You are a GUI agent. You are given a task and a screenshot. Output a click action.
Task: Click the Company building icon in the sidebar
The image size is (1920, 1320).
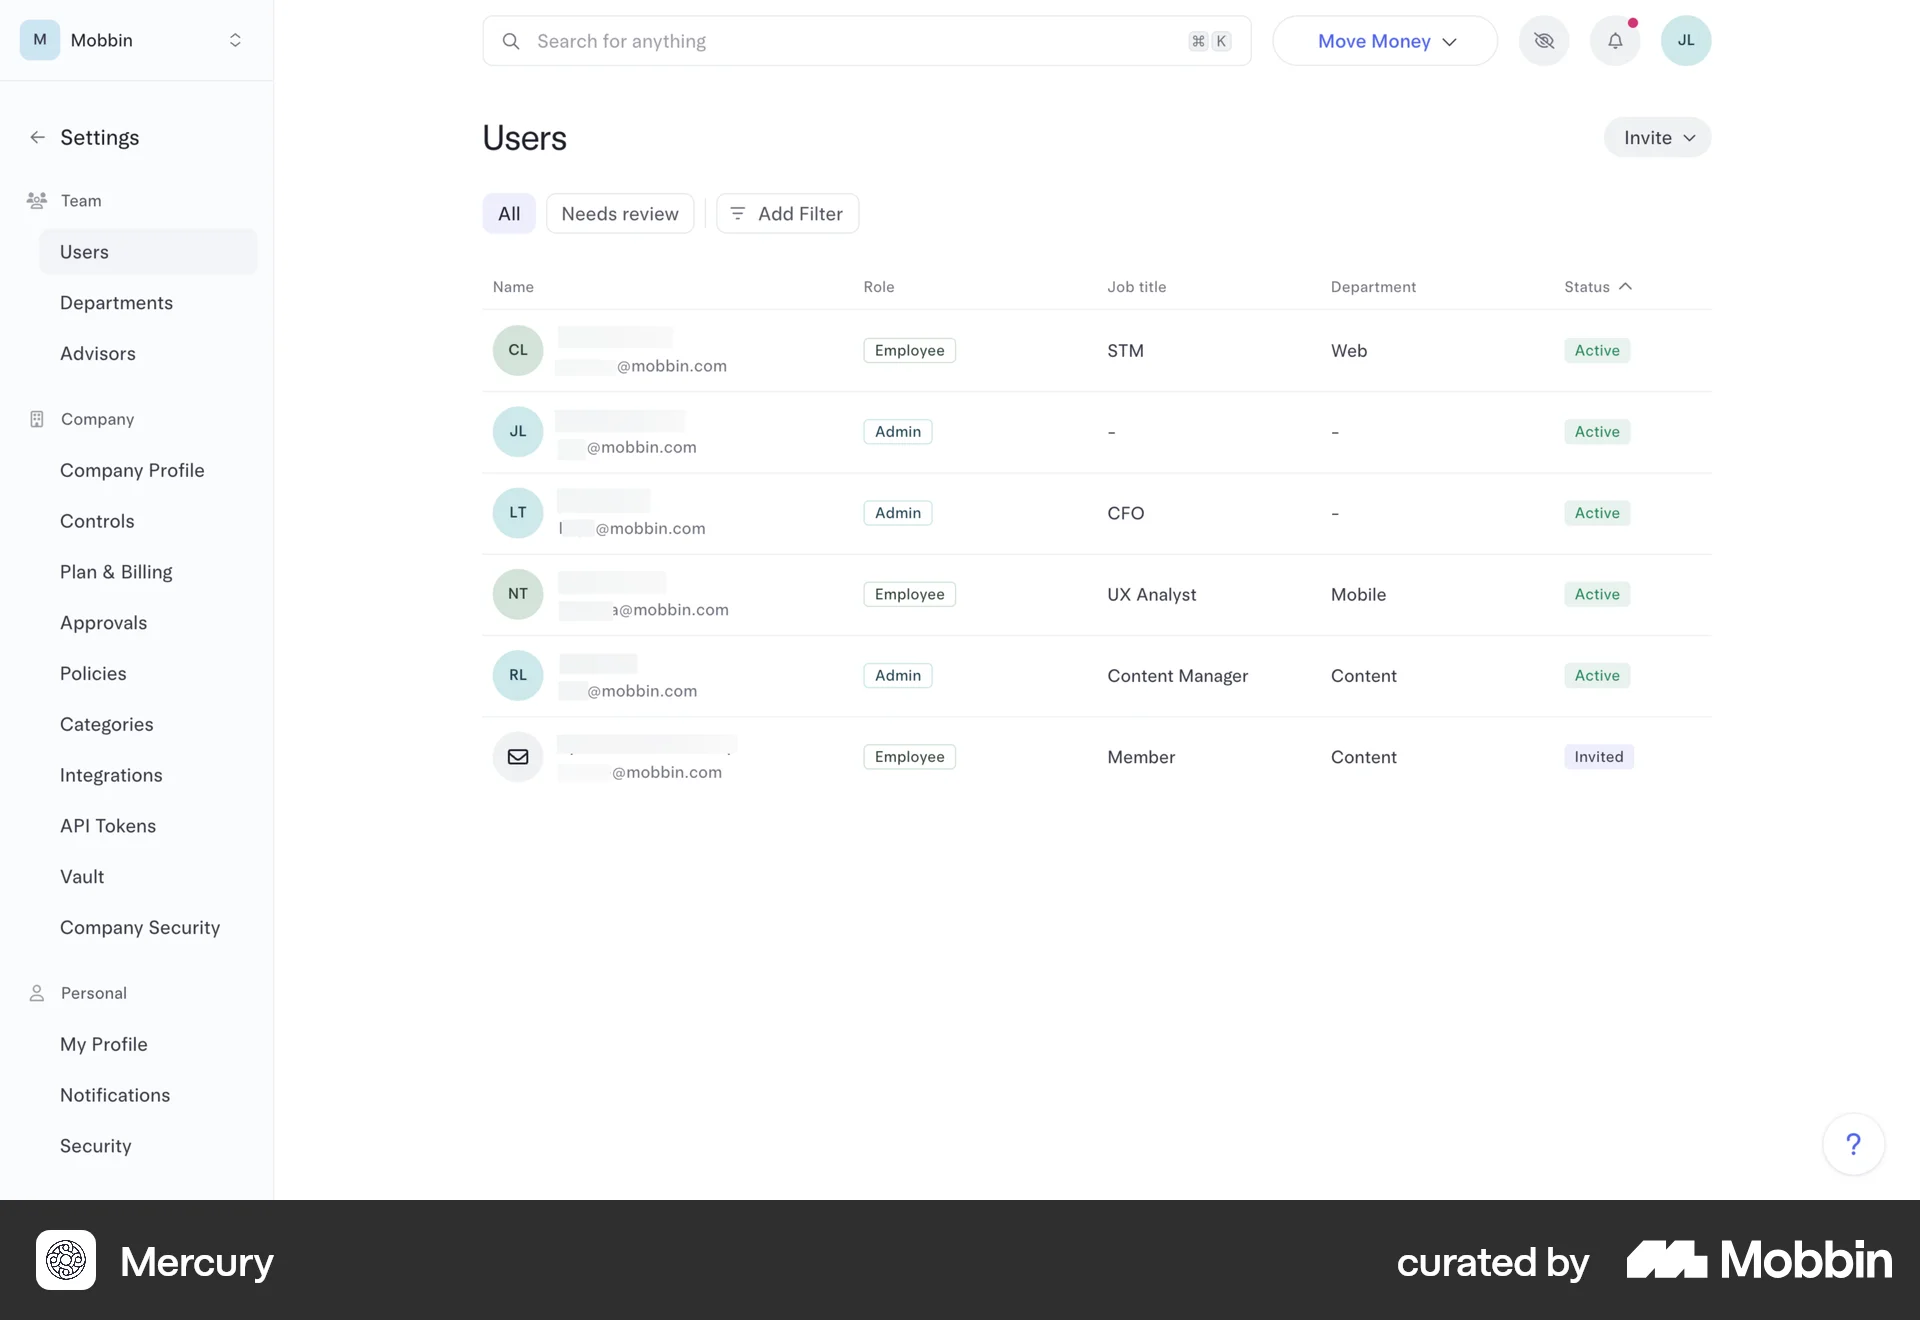[36, 418]
